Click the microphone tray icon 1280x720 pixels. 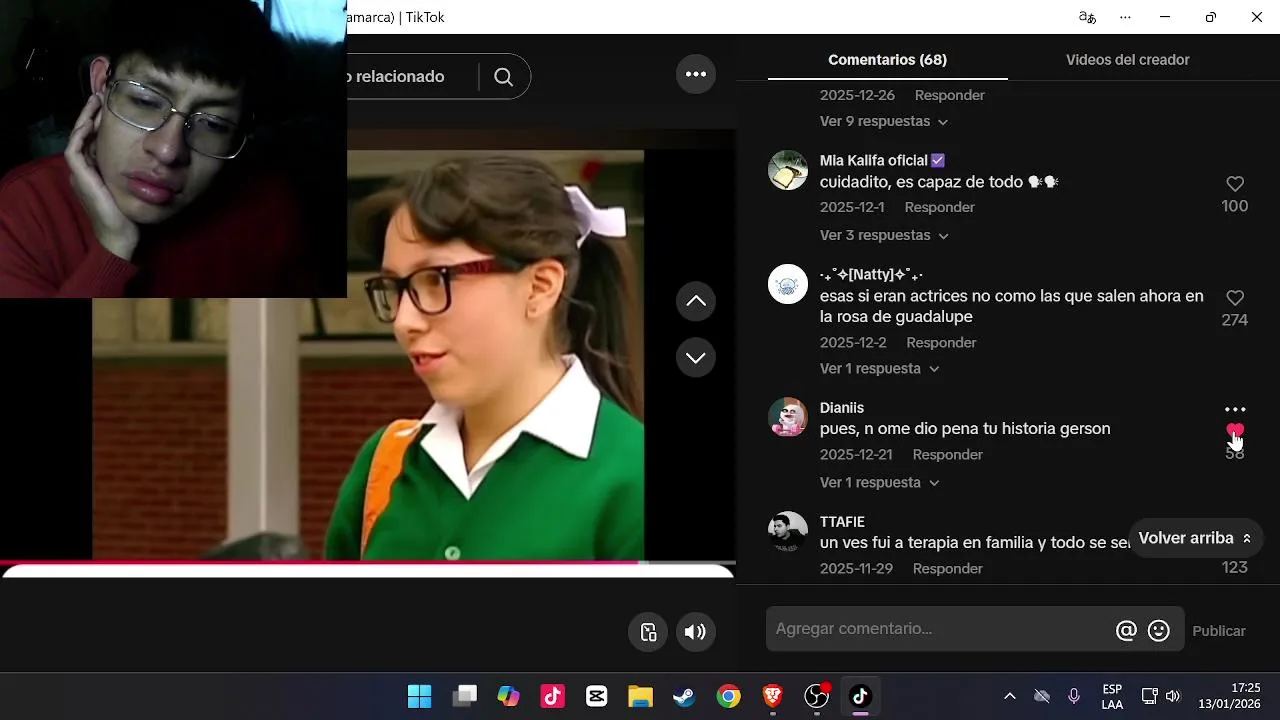pos(1074,696)
